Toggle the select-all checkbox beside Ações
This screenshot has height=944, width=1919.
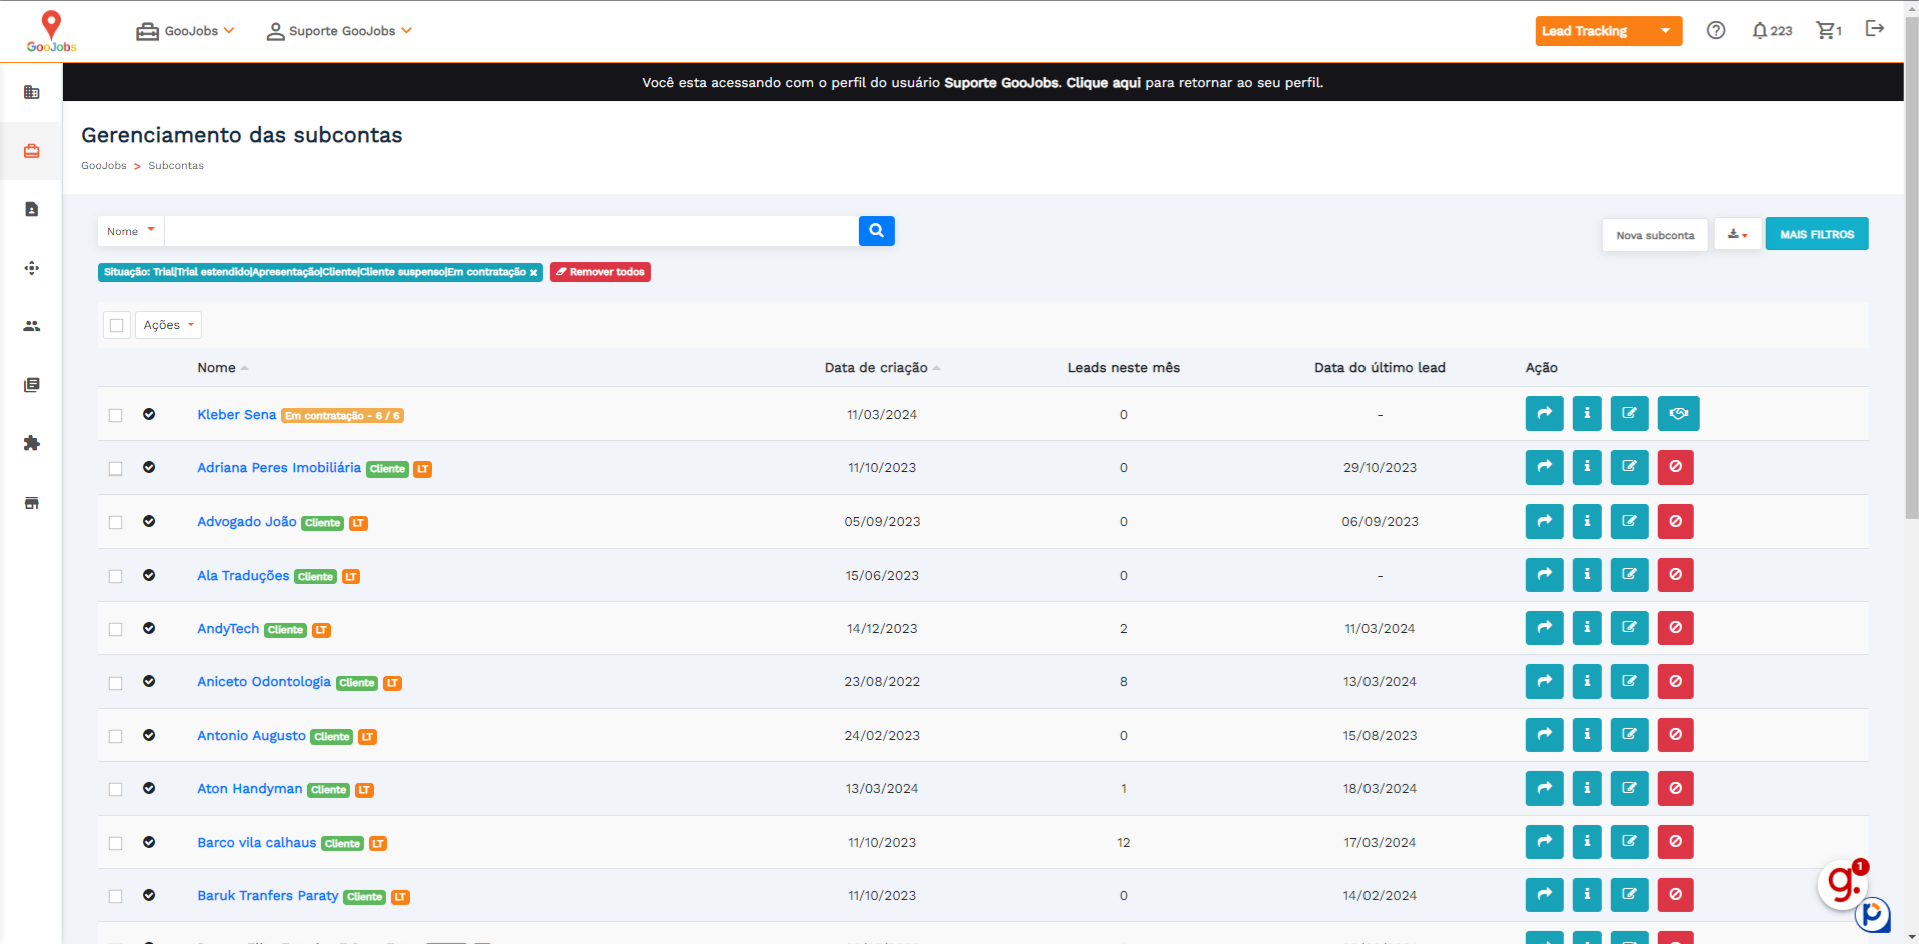[x=117, y=325]
